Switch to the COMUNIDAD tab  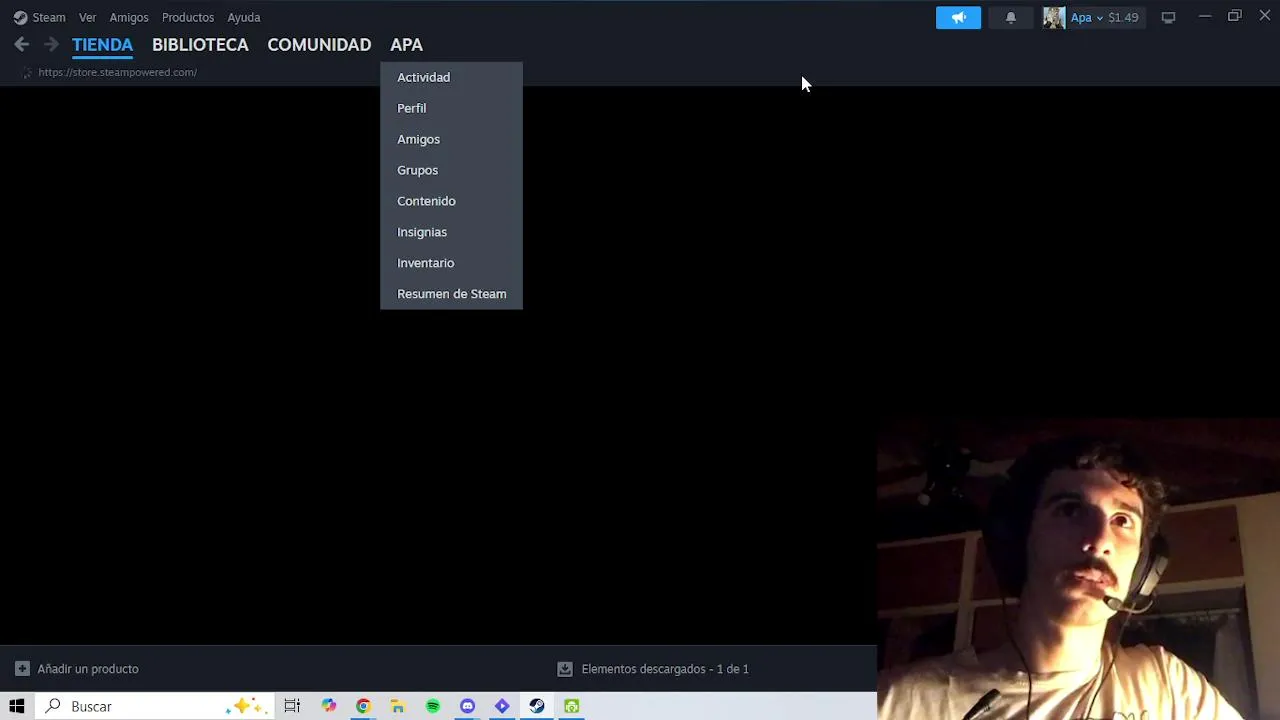point(319,45)
